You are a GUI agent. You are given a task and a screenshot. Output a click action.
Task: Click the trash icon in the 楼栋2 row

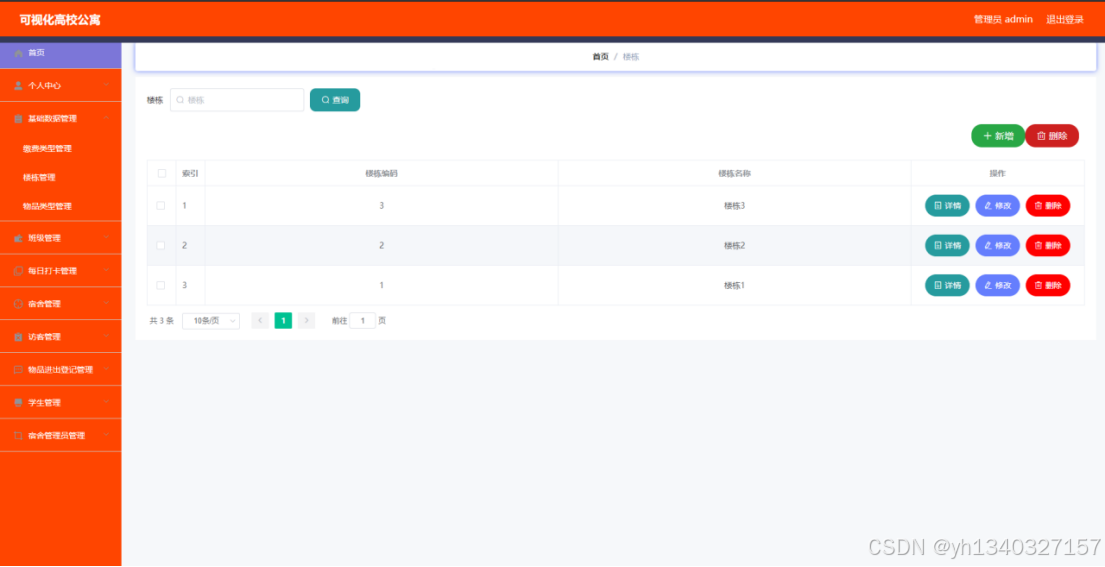pyautogui.click(x=1038, y=245)
